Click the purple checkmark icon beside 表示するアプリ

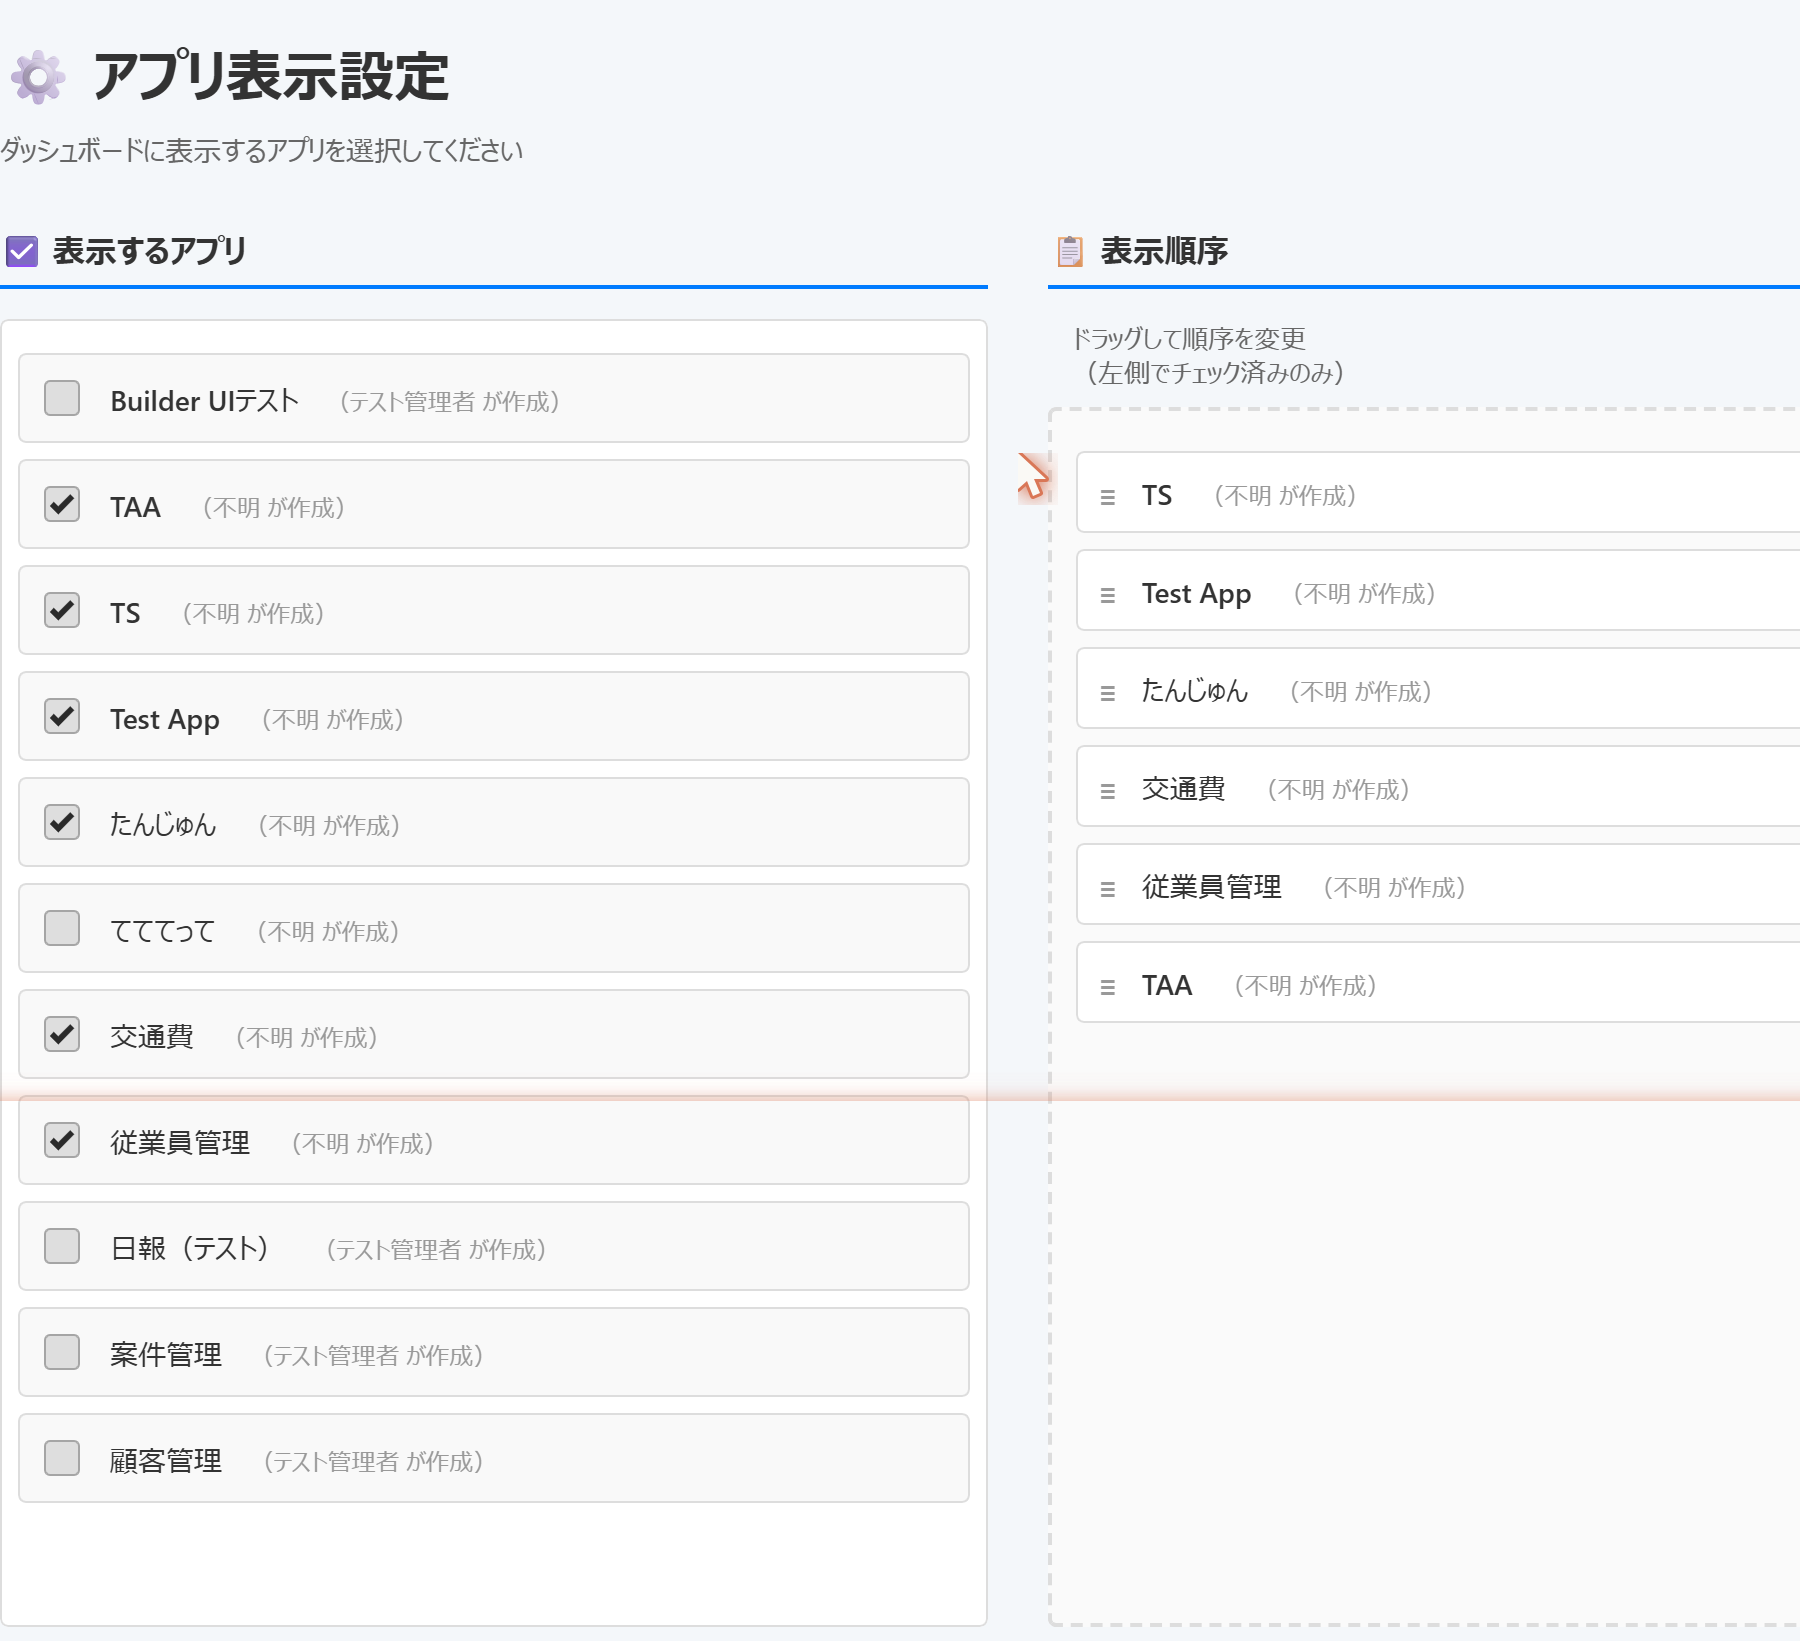tap(22, 251)
